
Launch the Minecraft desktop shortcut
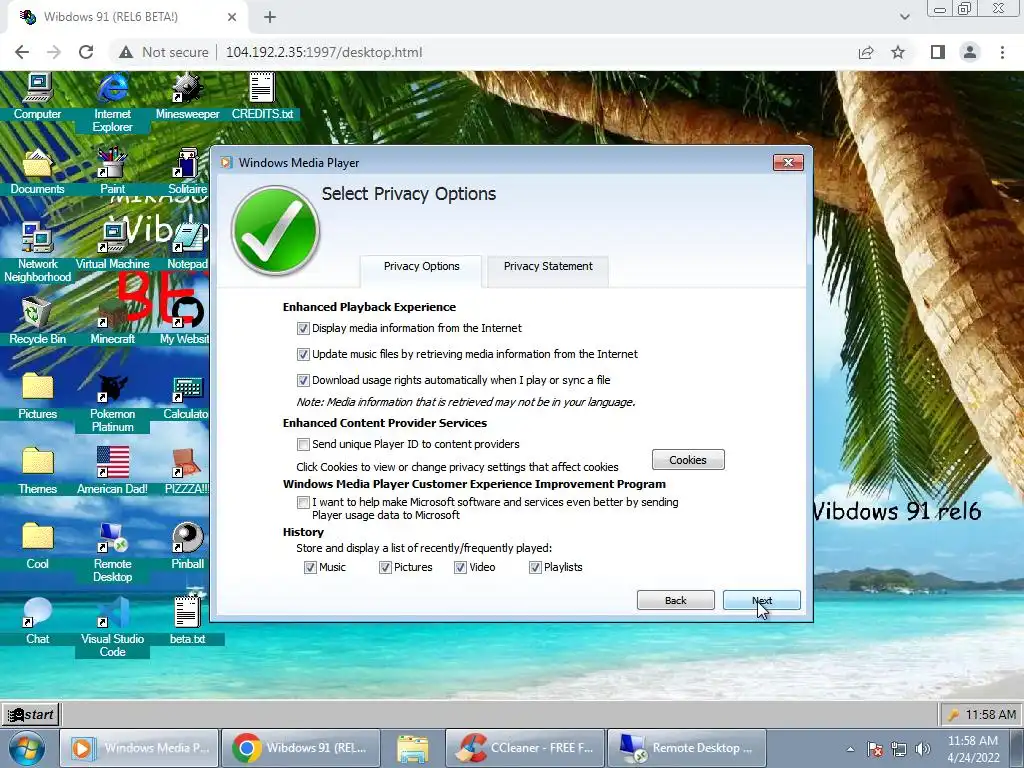pyautogui.click(x=112, y=321)
